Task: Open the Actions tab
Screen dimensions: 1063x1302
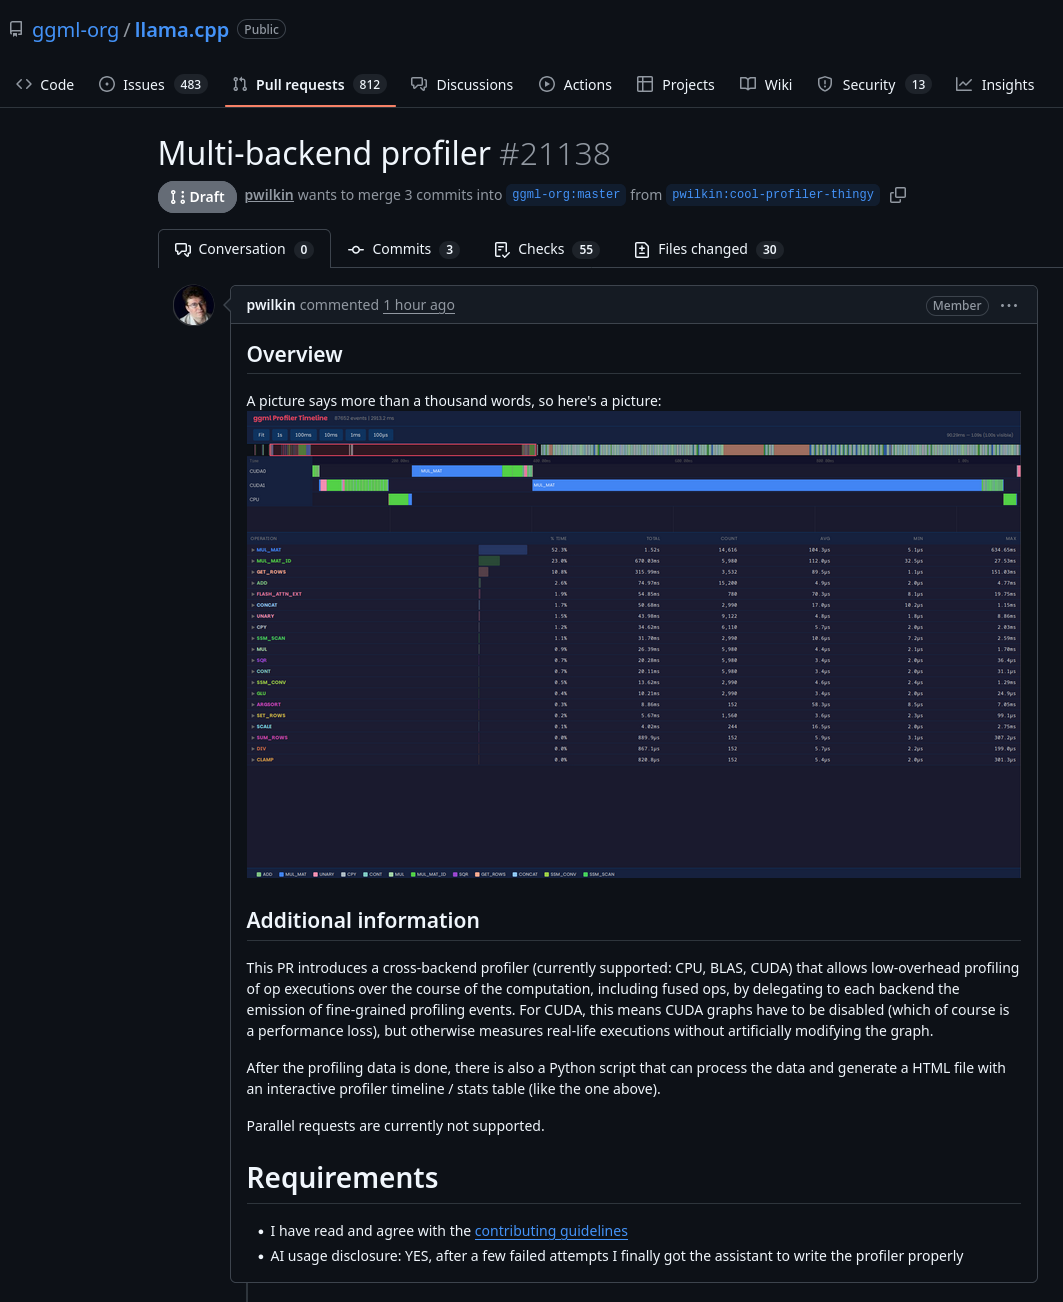Action: pyautogui.click(x=575, y=85)
